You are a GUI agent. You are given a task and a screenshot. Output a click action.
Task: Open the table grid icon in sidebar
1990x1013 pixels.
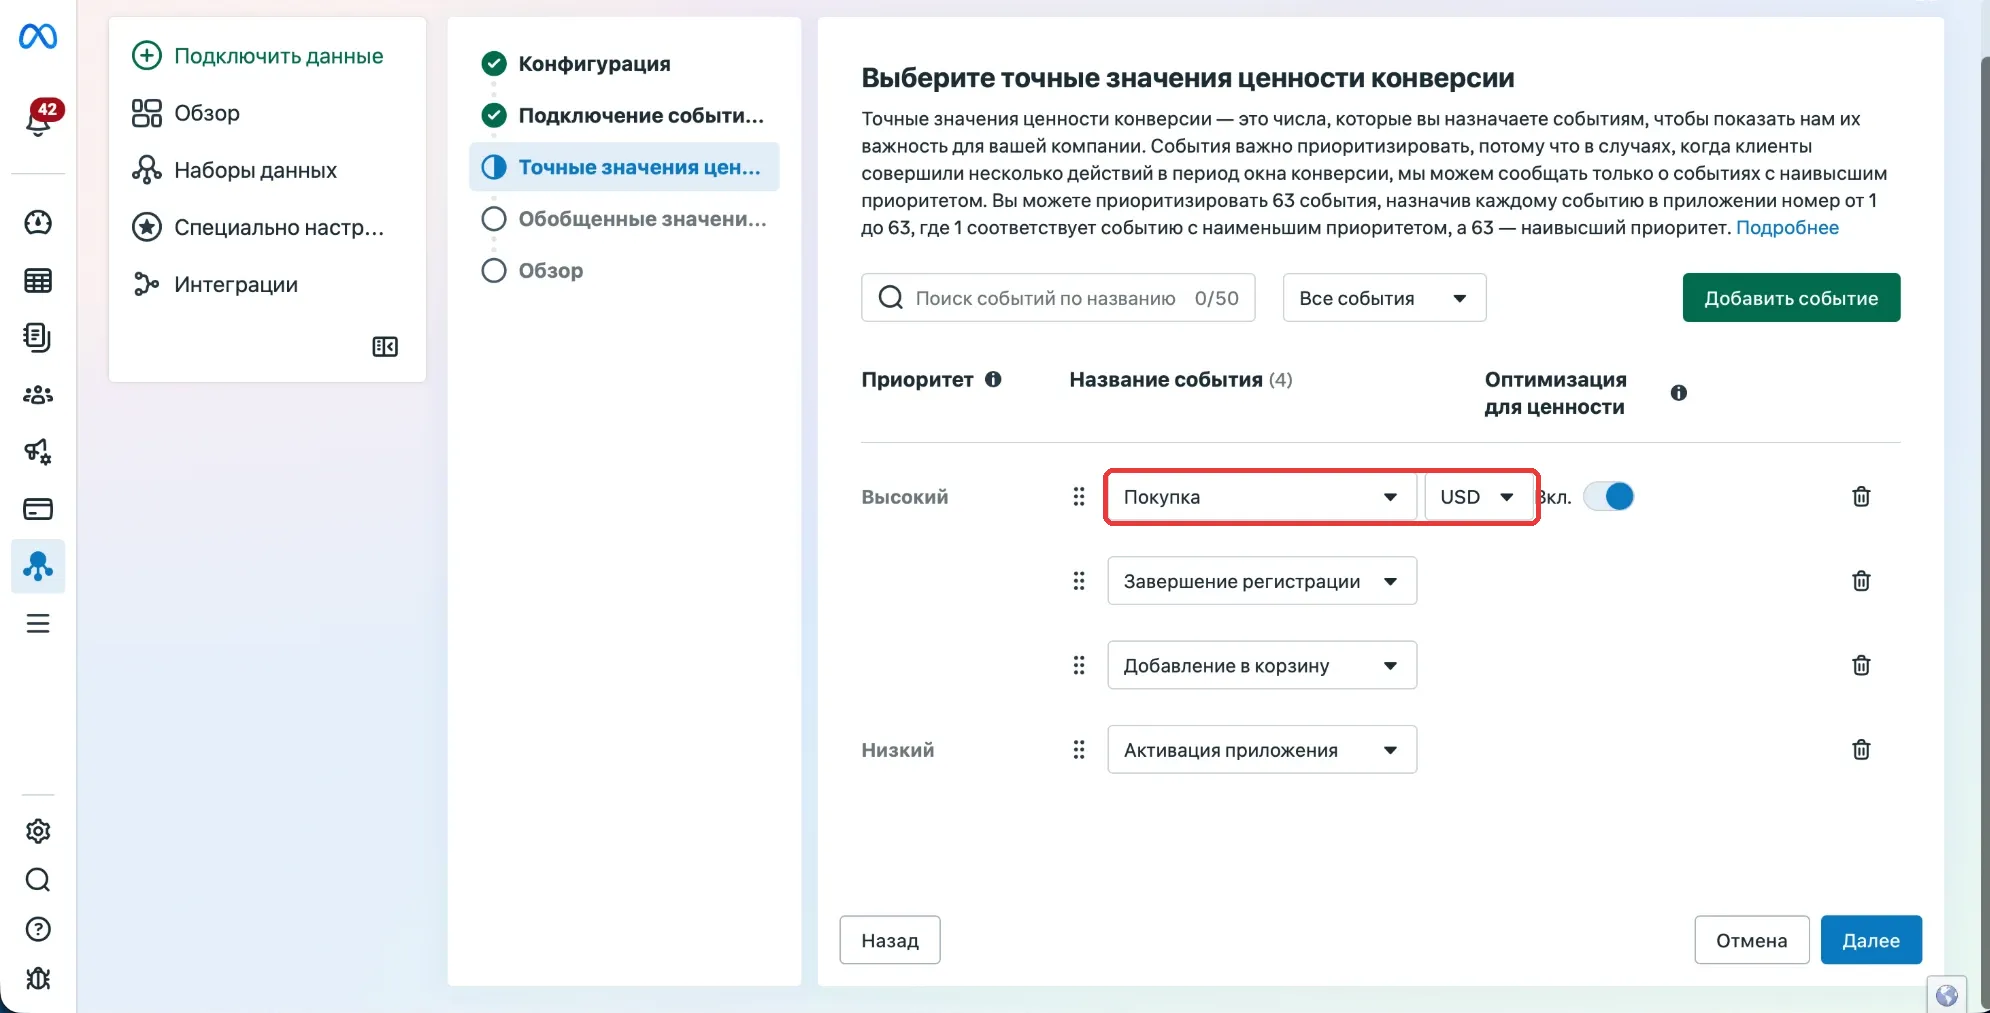[38, 281]
